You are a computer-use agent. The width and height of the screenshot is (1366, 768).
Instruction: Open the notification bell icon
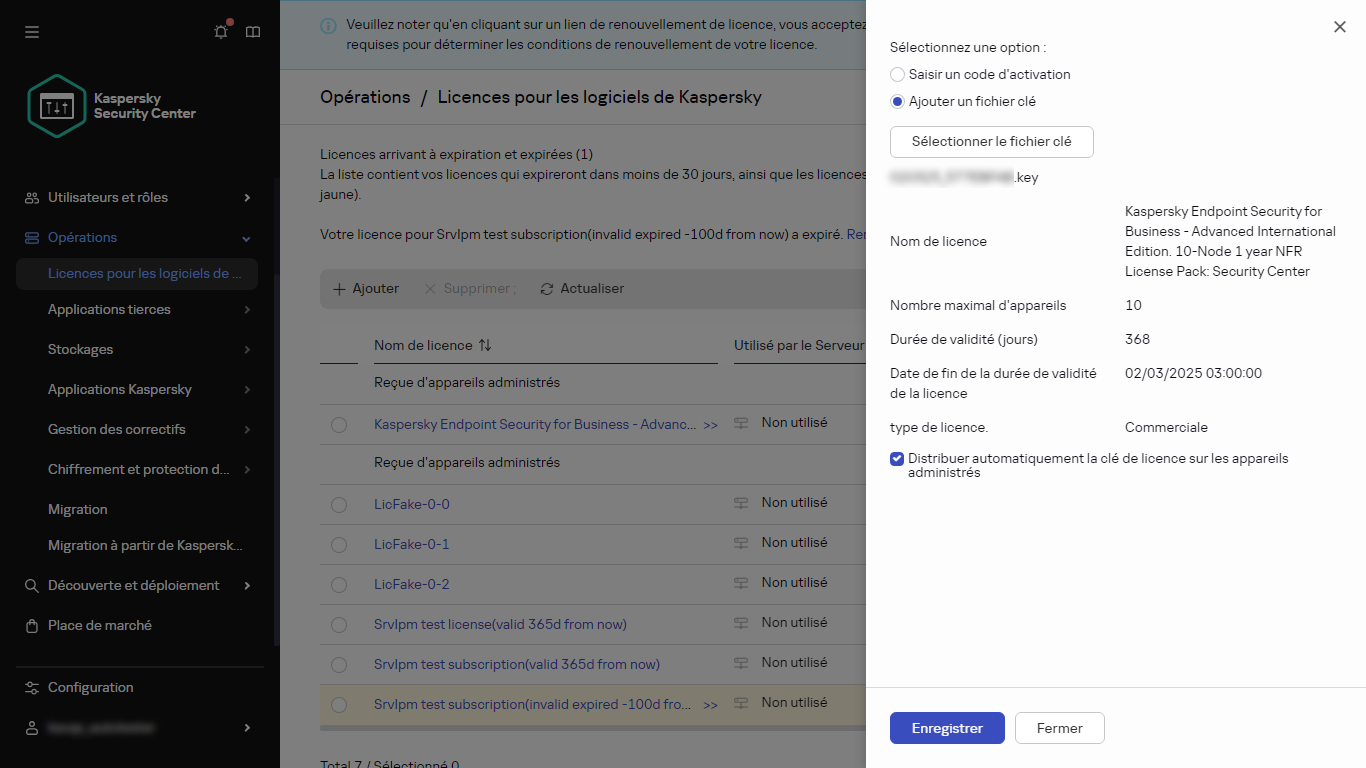[220, 31]
